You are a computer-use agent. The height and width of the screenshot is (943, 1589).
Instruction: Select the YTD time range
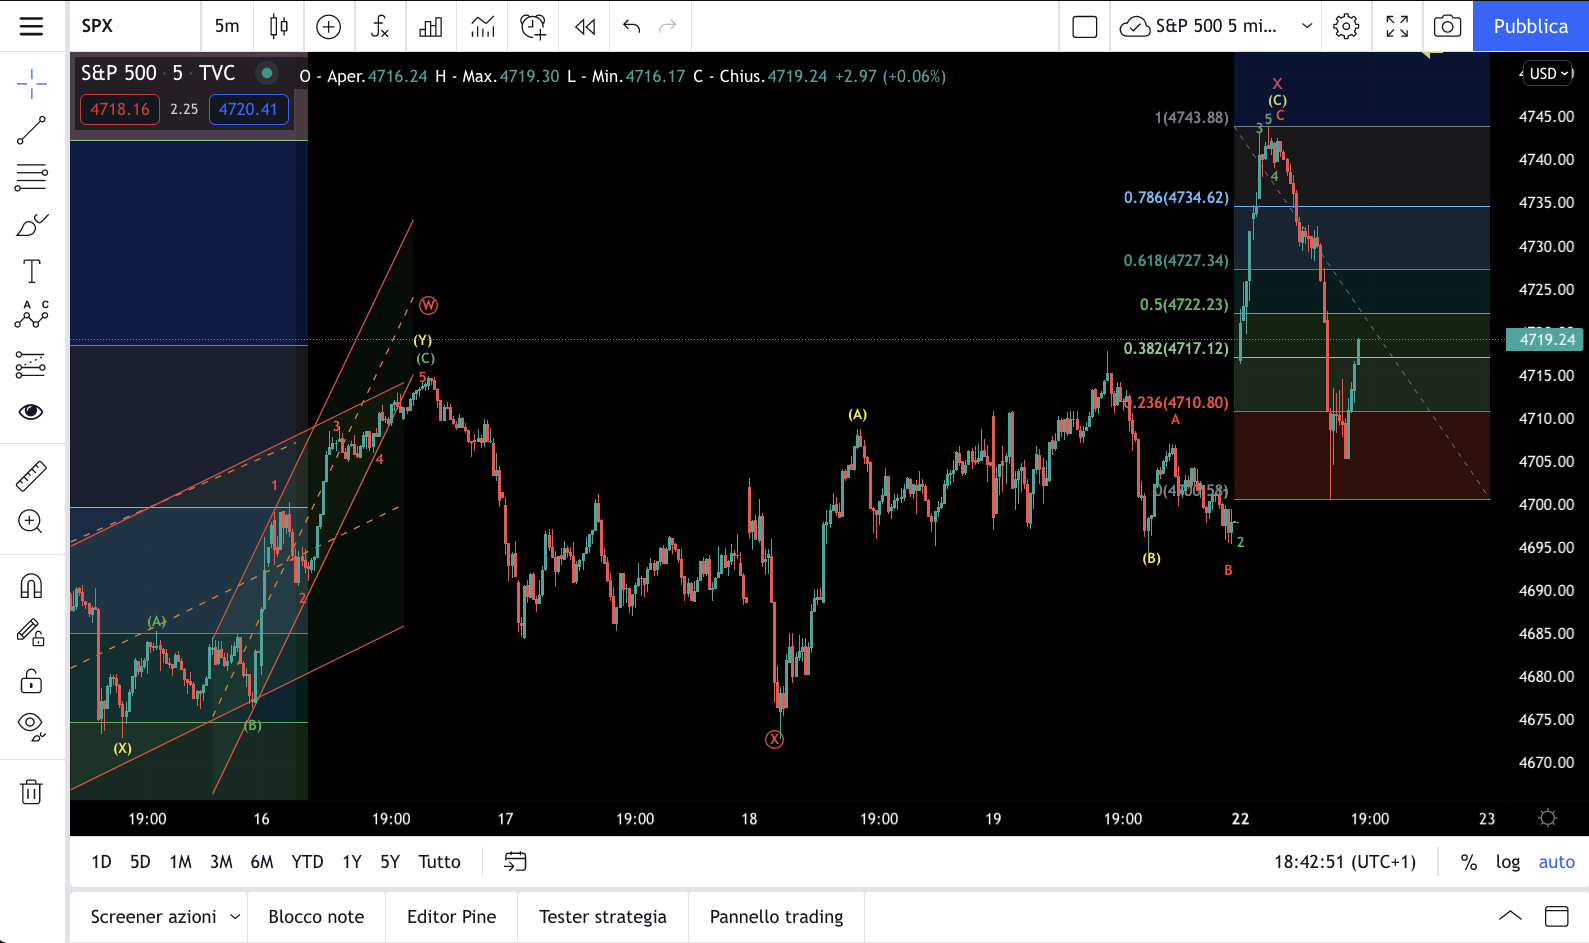pyautogui.click(x=307, y=862)
